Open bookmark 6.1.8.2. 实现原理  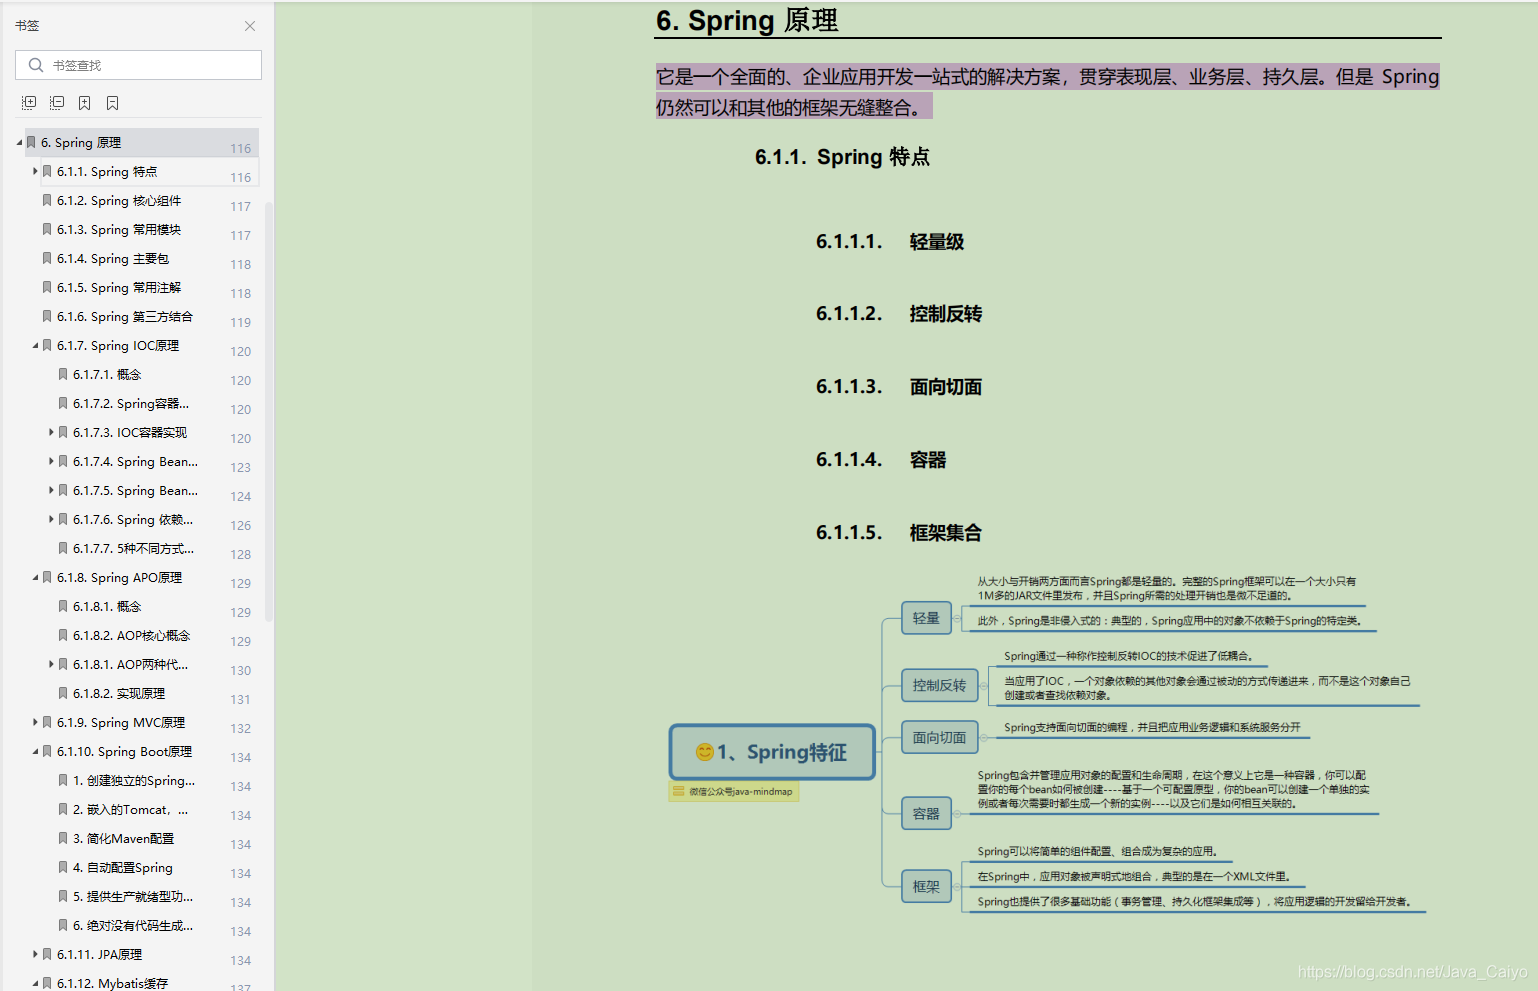coord(119,694)
